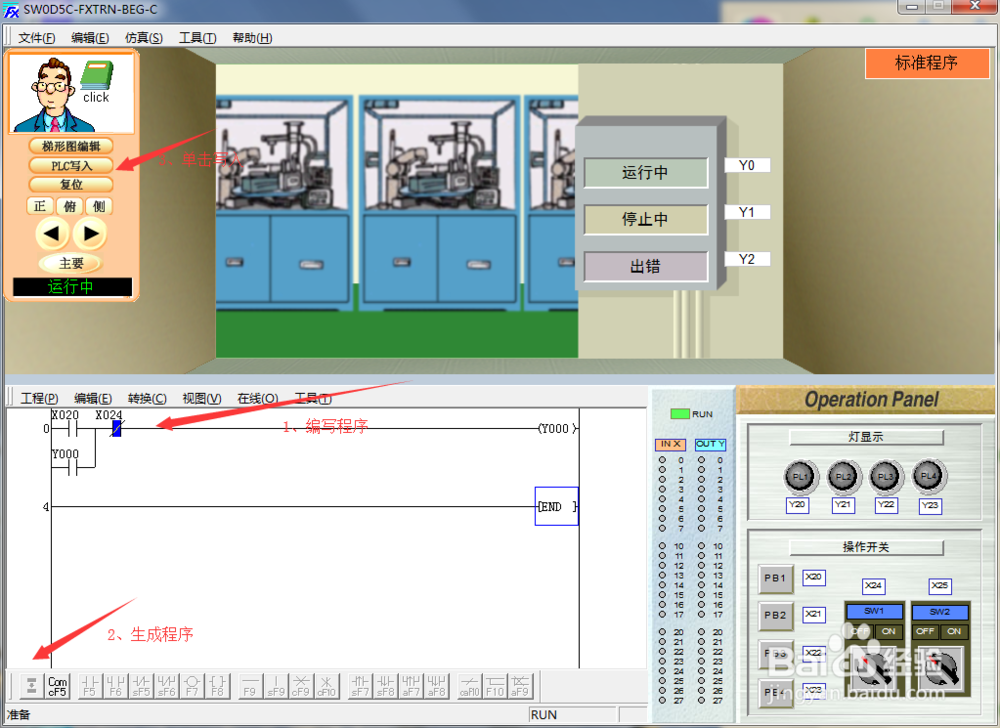Delete vertical line with cF10 icon
Viewport: 1000px width, 728px height.
click(x=327, y=686)
